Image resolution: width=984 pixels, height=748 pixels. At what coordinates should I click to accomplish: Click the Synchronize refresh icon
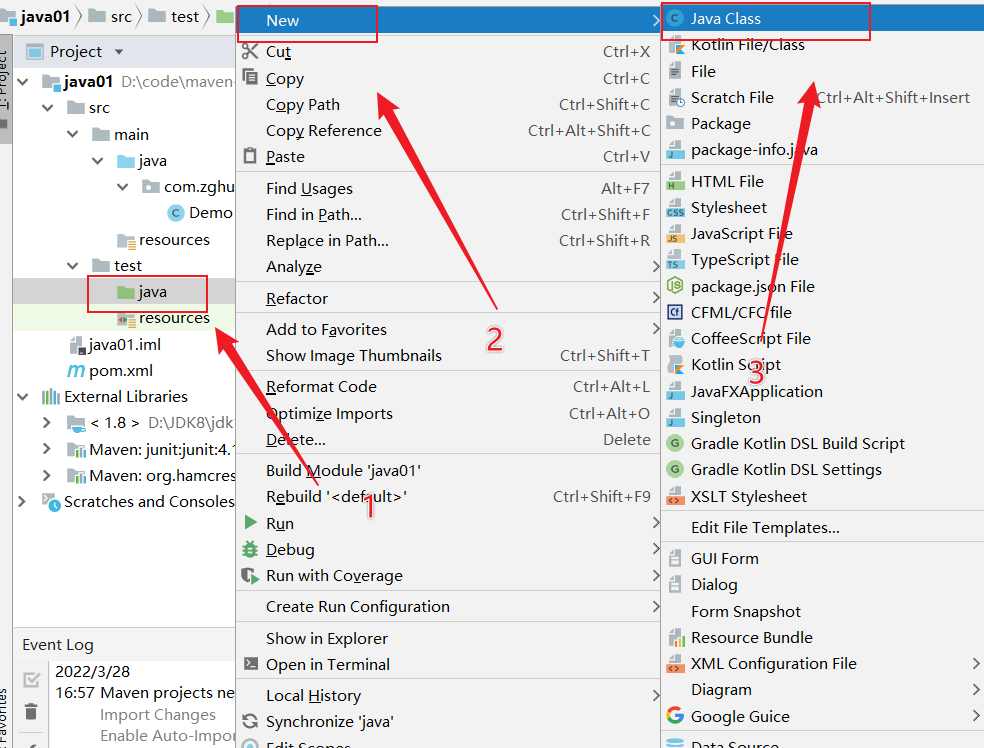coord(250,722)
